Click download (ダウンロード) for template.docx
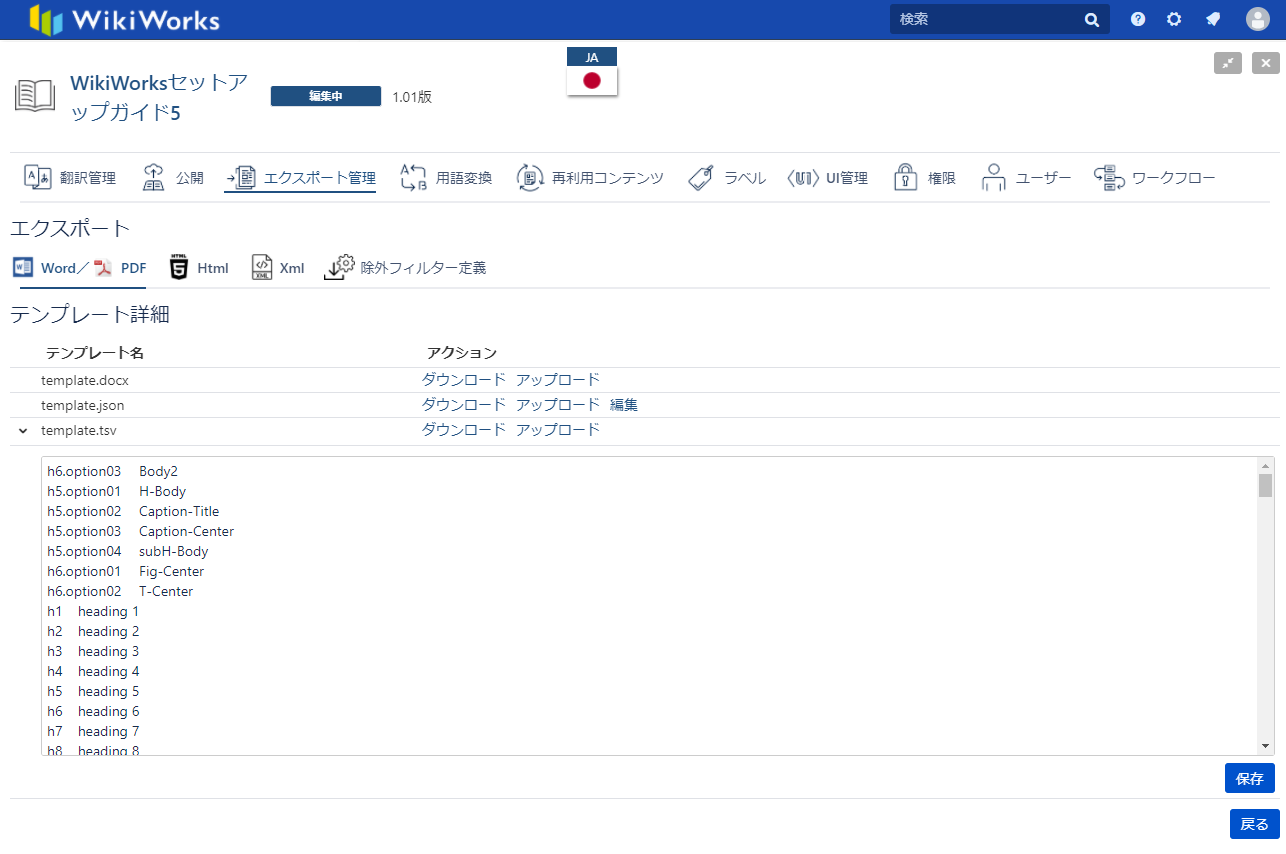The image size is (1286, 854). tap(463, 380)
